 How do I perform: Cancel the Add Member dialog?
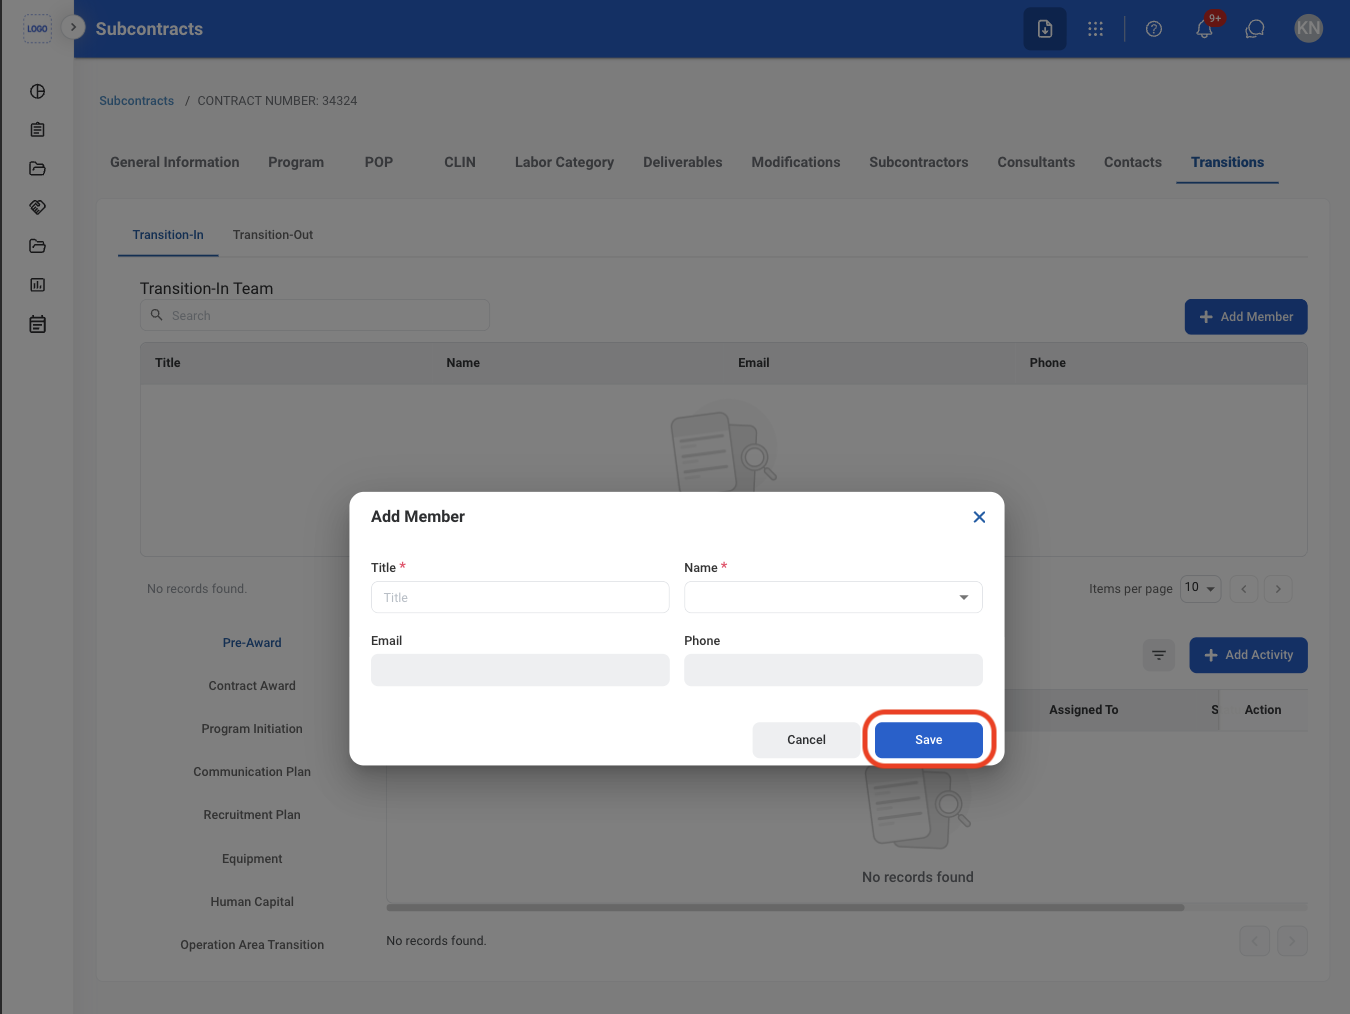[806, 740]
